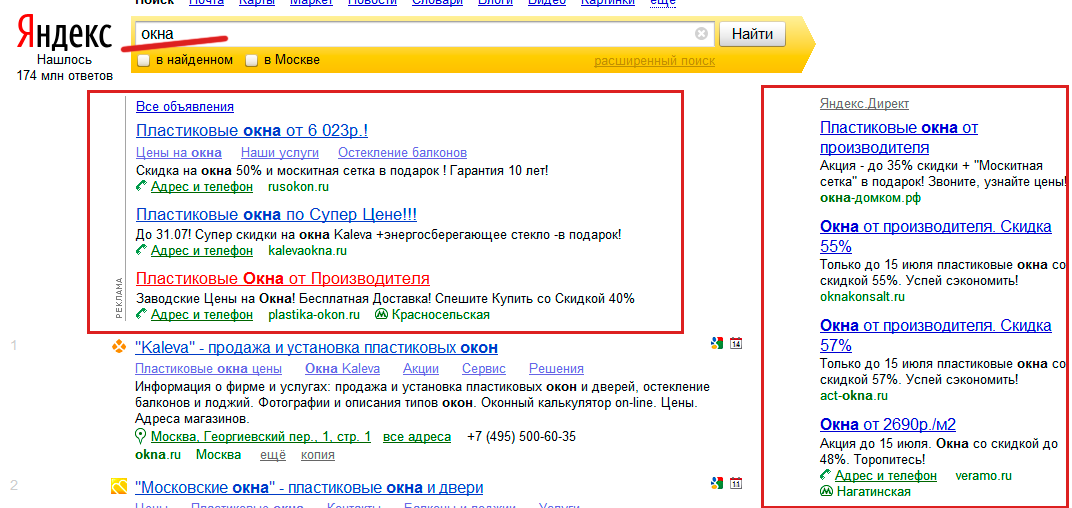The height and width of the screenshot is (508, 1072).
Task: Open the 'расширенный поиск' link
Action: [654, 62]
